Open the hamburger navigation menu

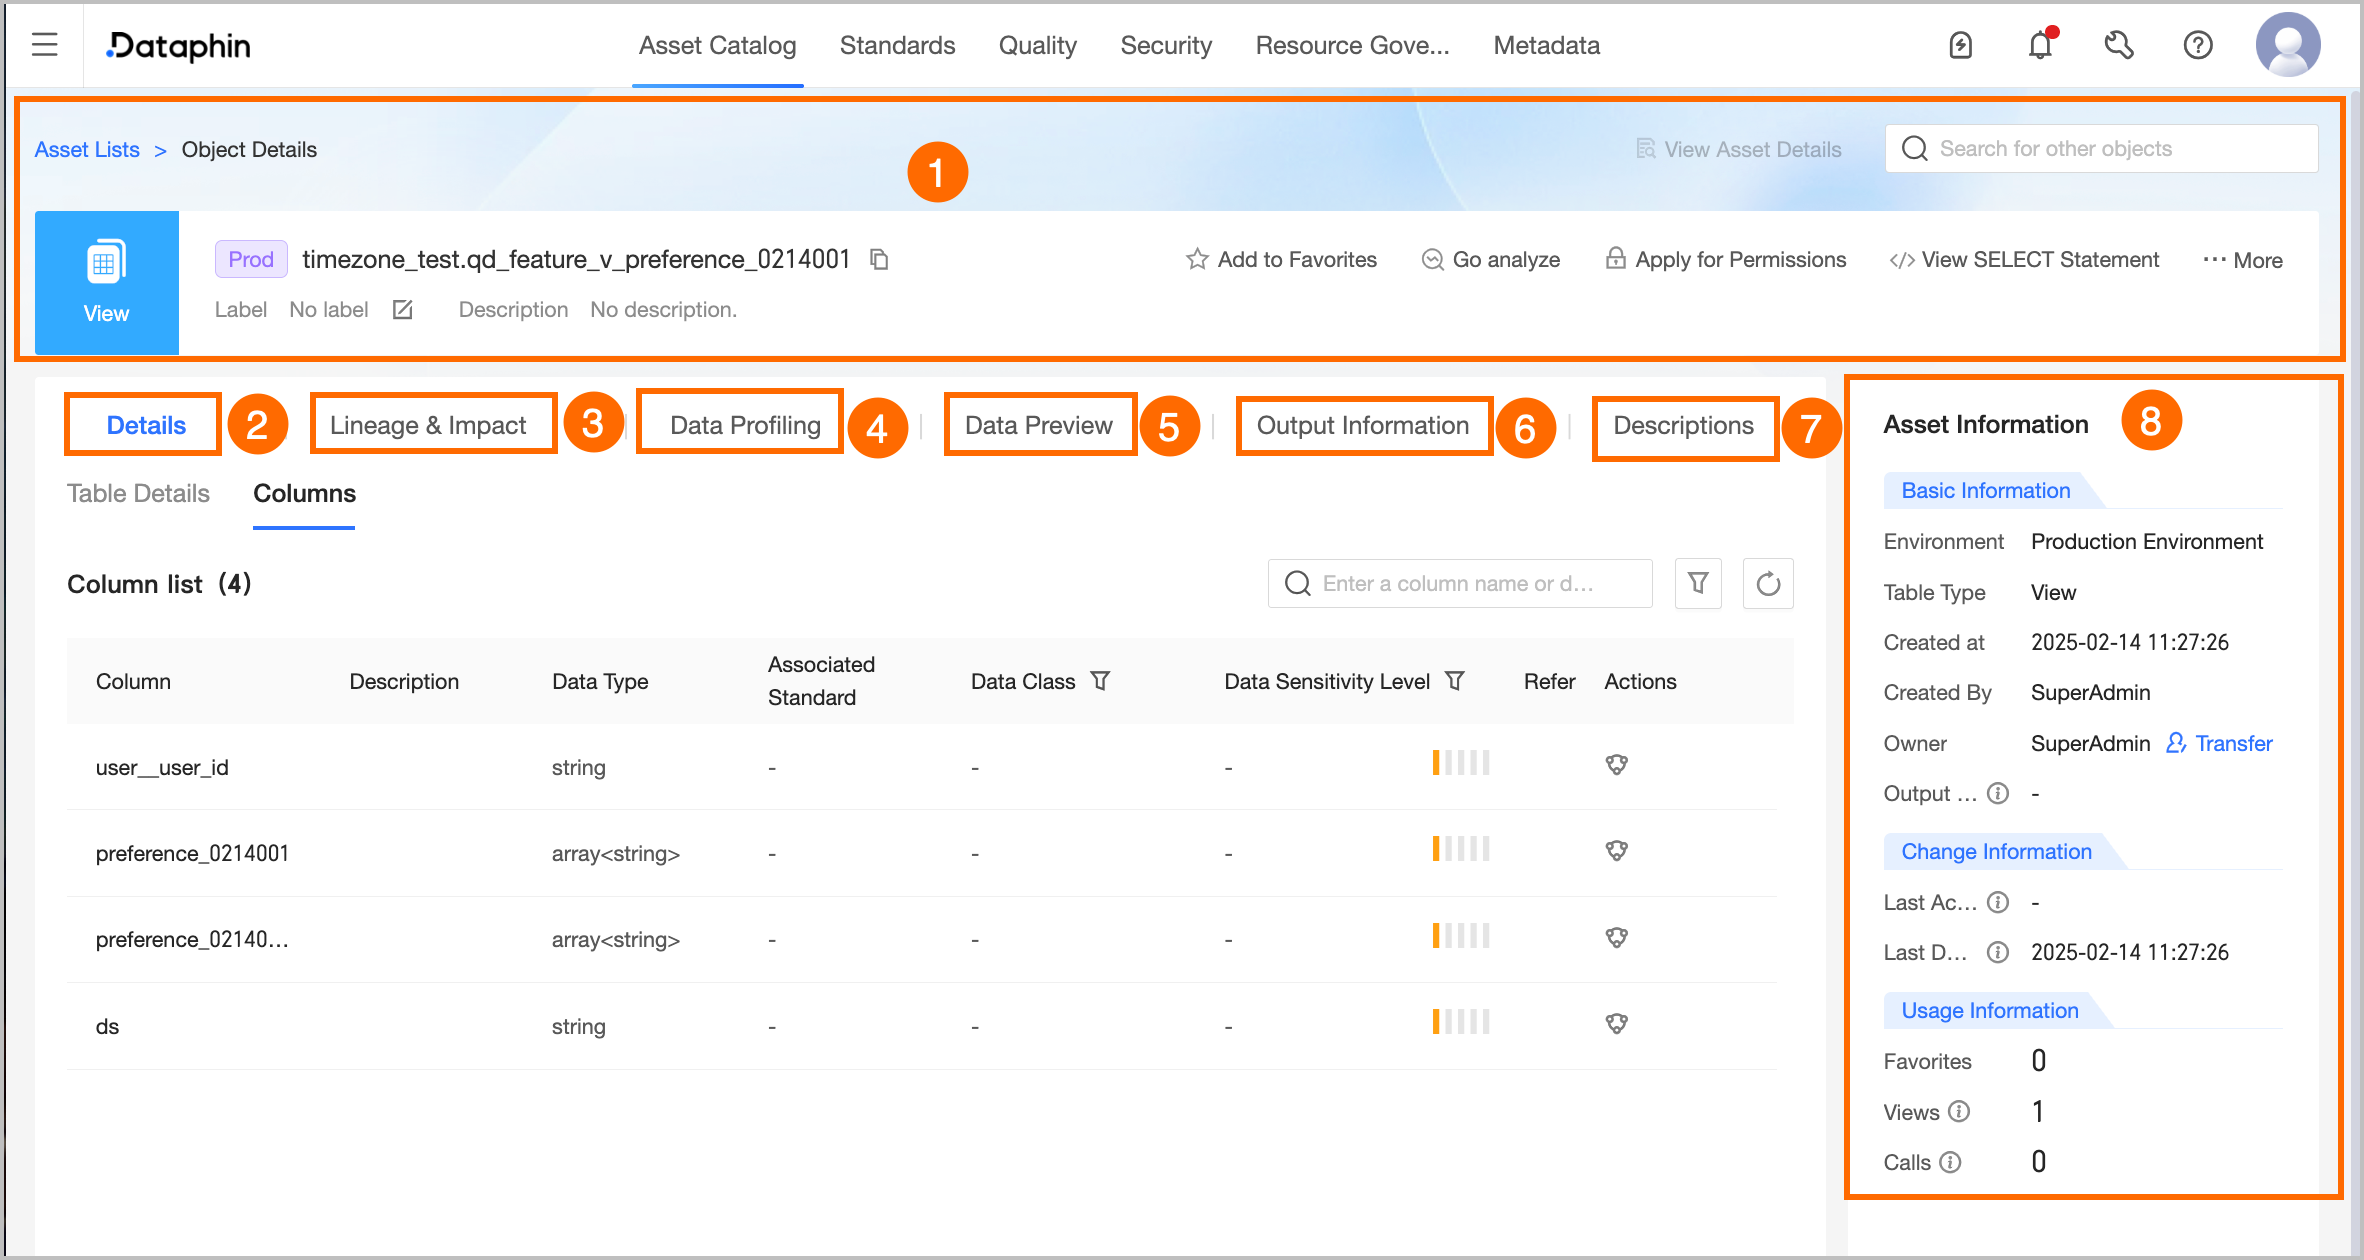(44, 45)
